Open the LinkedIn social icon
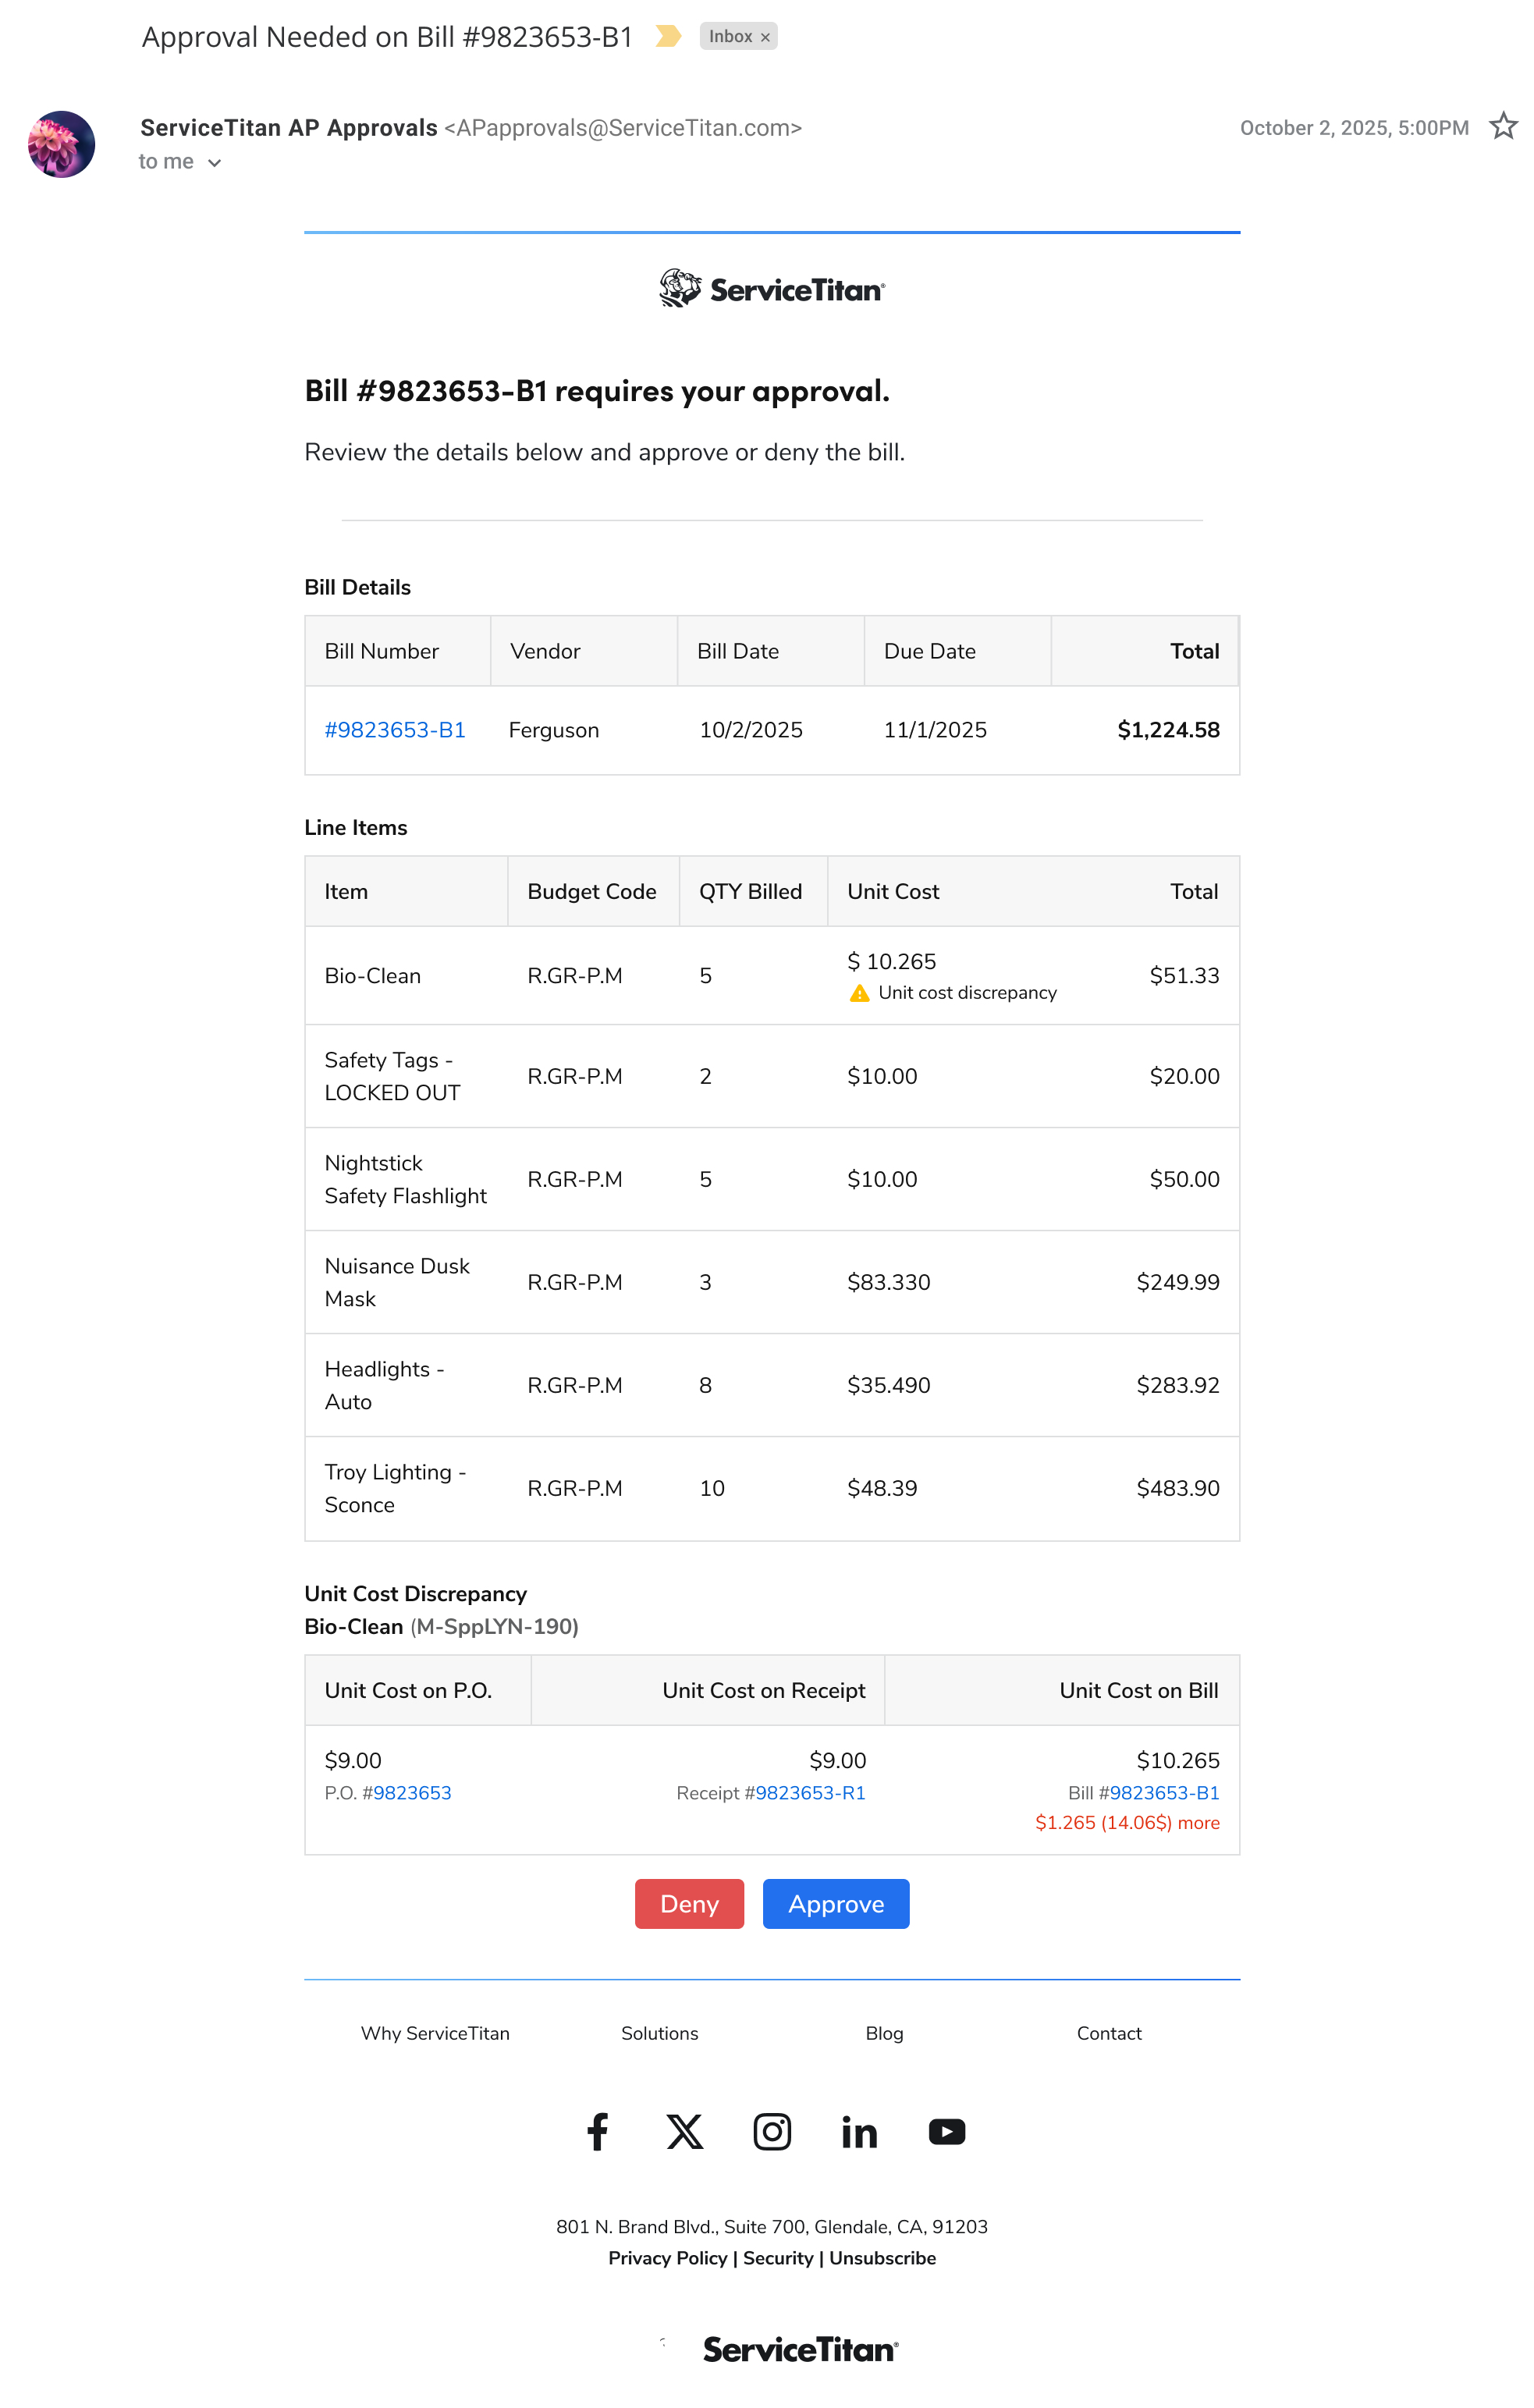Viewport: 1534px width, 2408px height. coord(860,2132)
